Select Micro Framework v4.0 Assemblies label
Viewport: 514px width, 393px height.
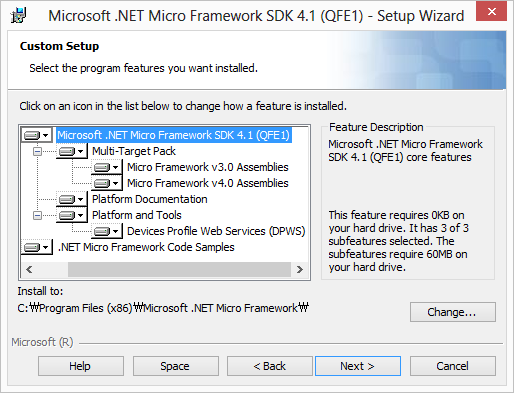coord(208,183)
